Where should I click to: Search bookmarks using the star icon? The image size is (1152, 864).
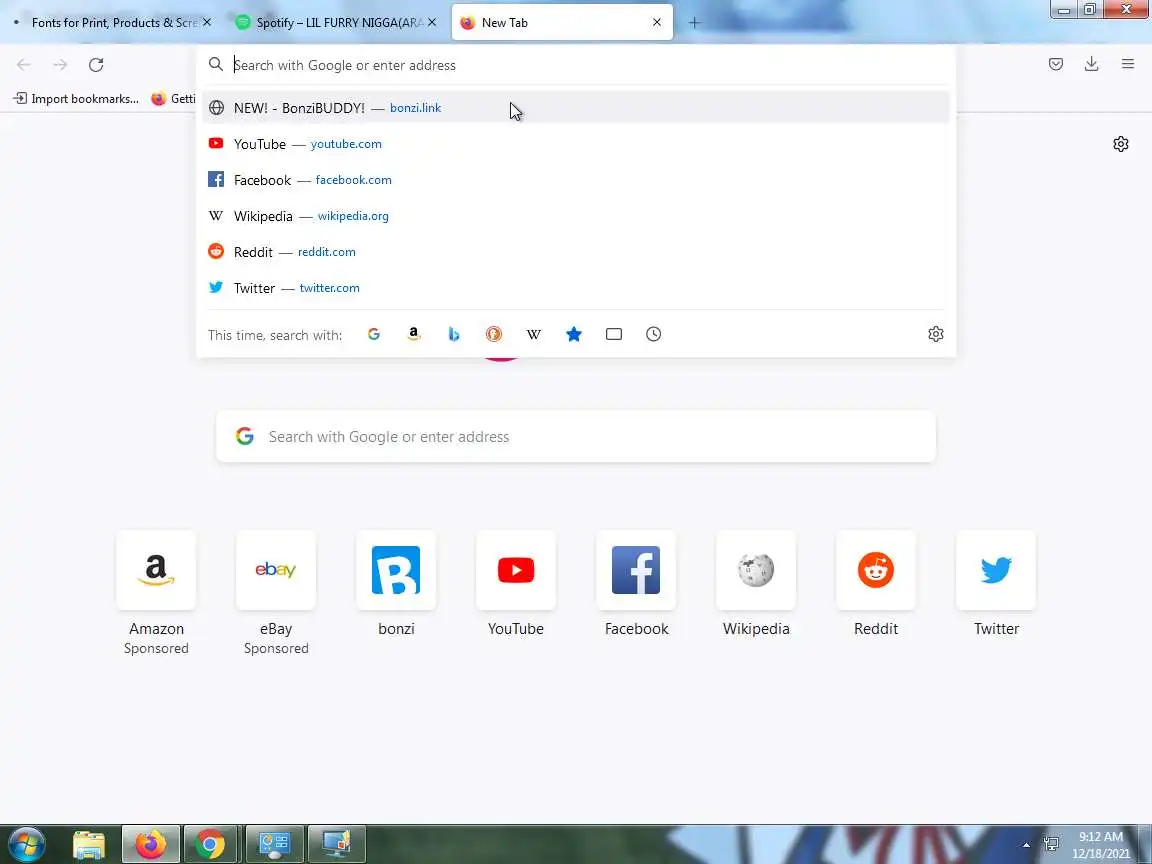tap(574, 334)
